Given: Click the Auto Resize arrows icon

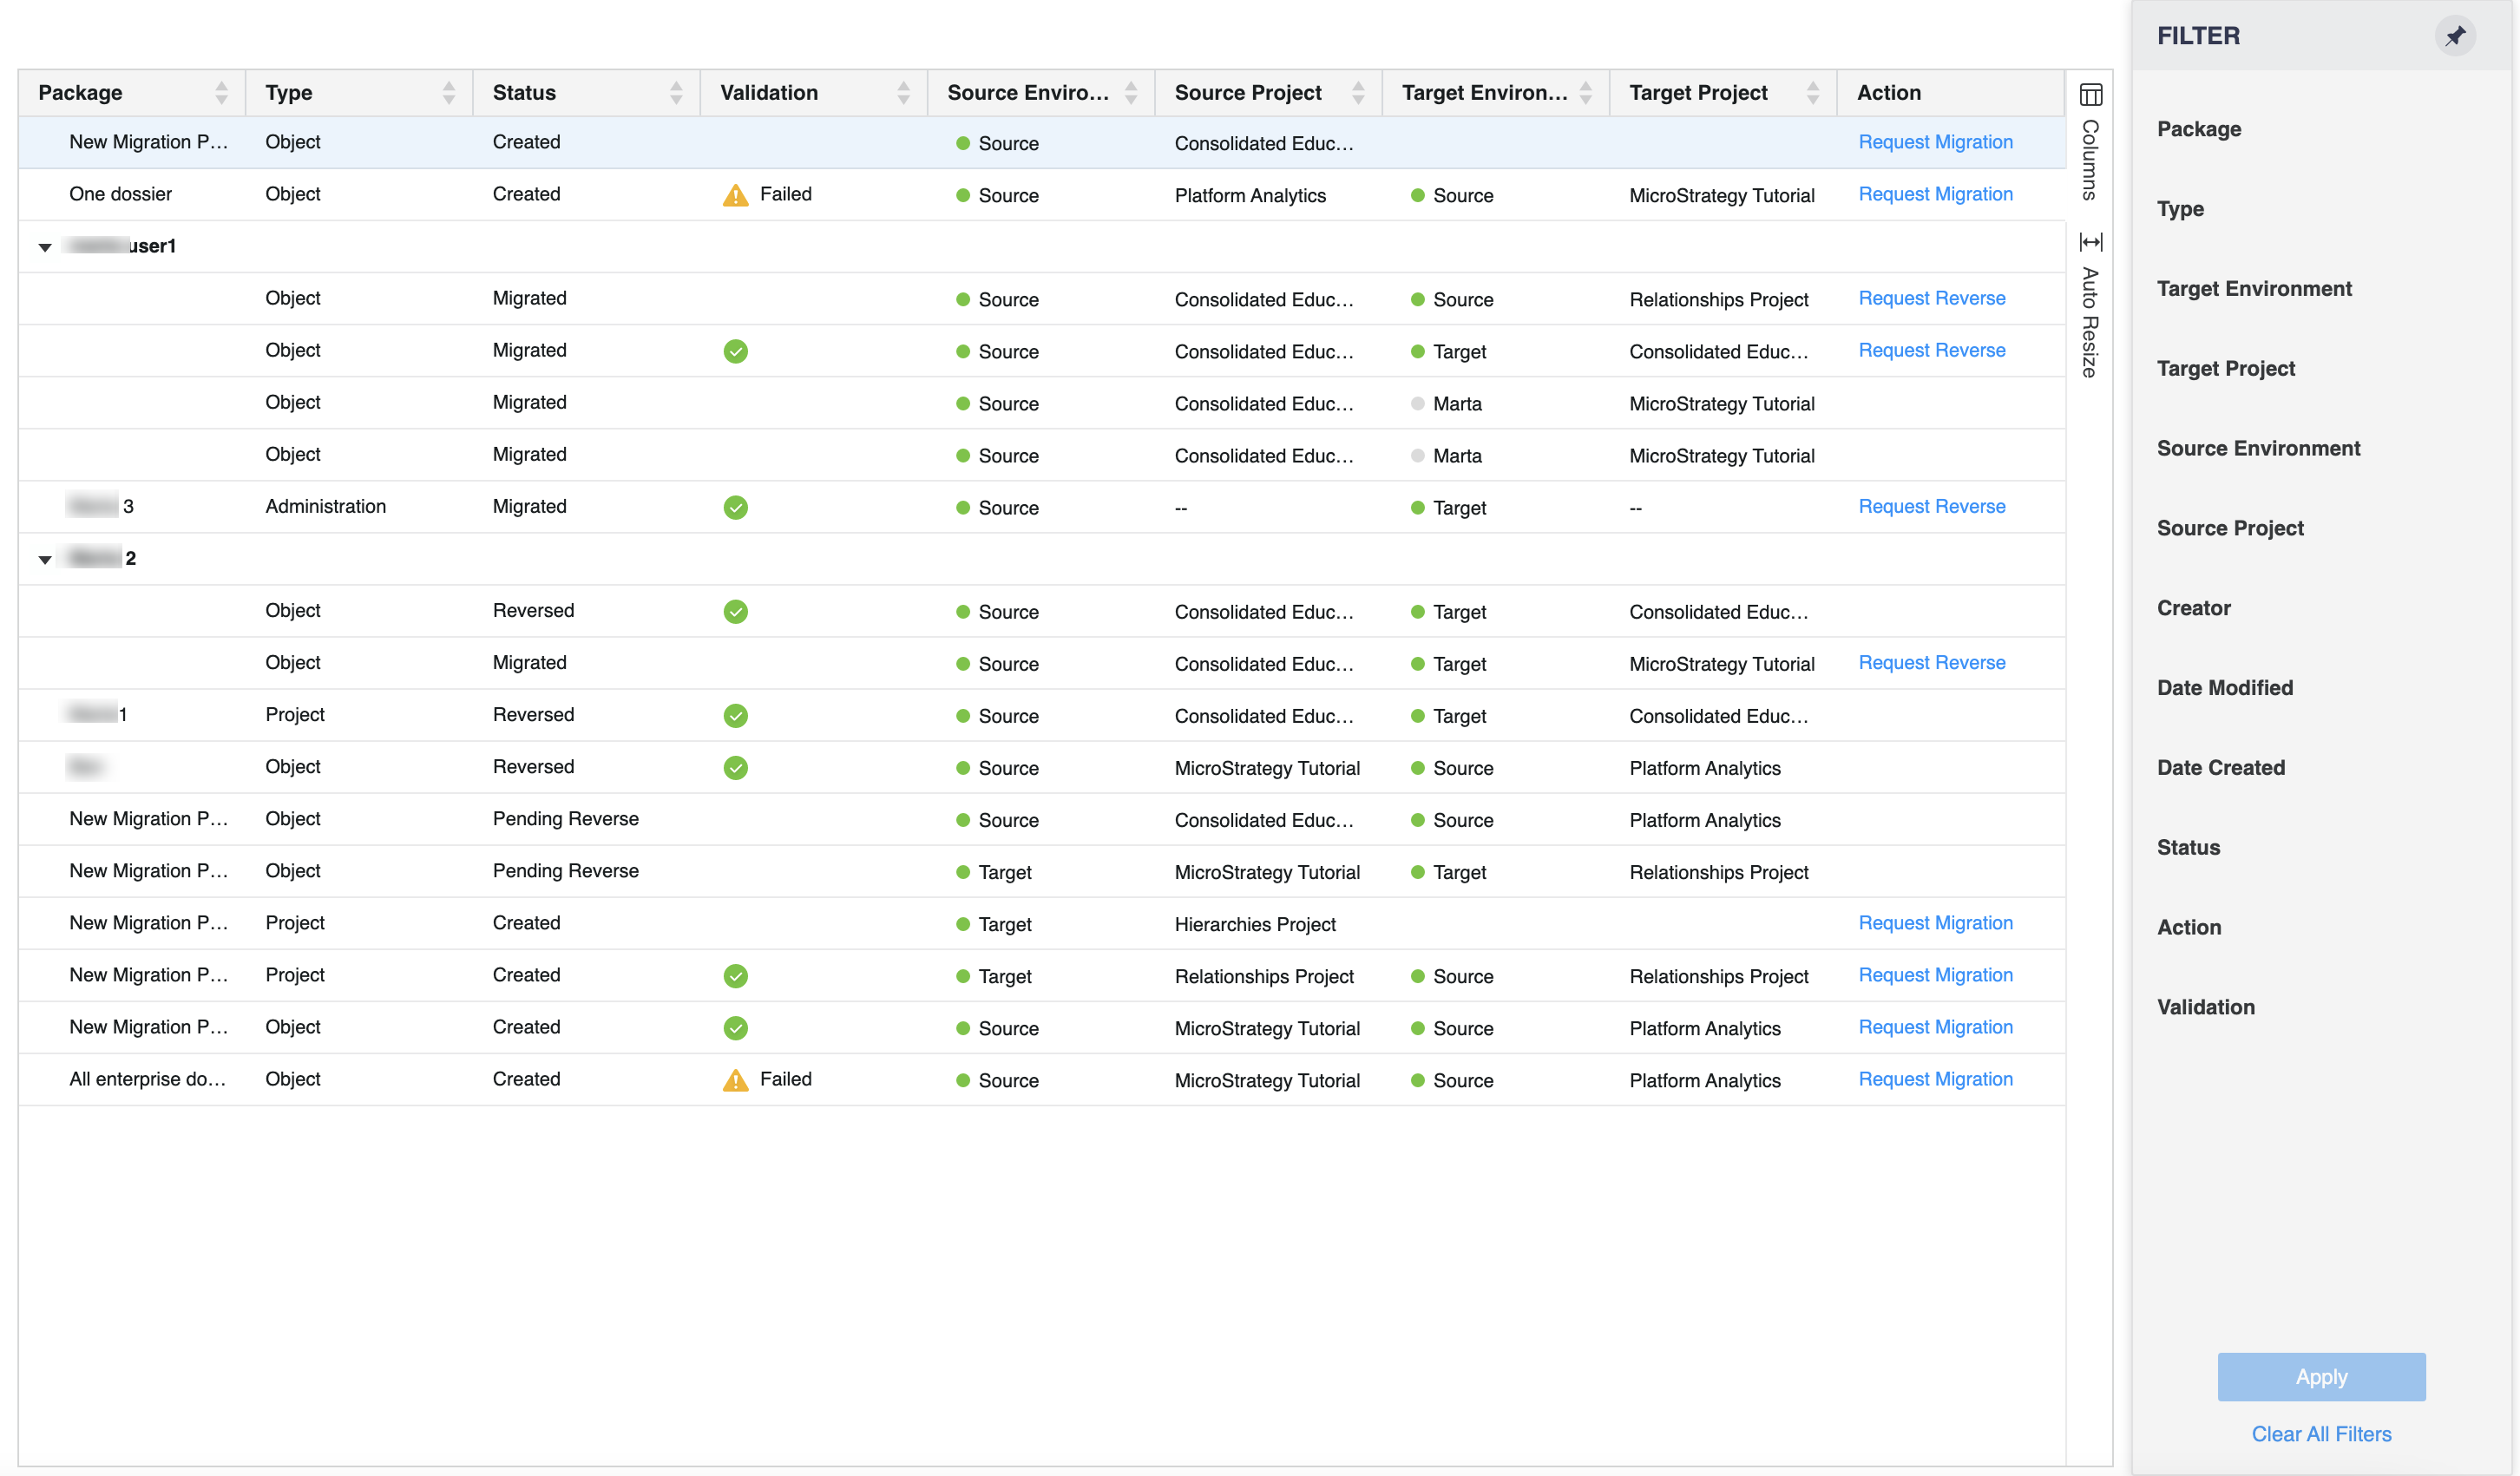Looking at the screenshot, I should 2090,242.
